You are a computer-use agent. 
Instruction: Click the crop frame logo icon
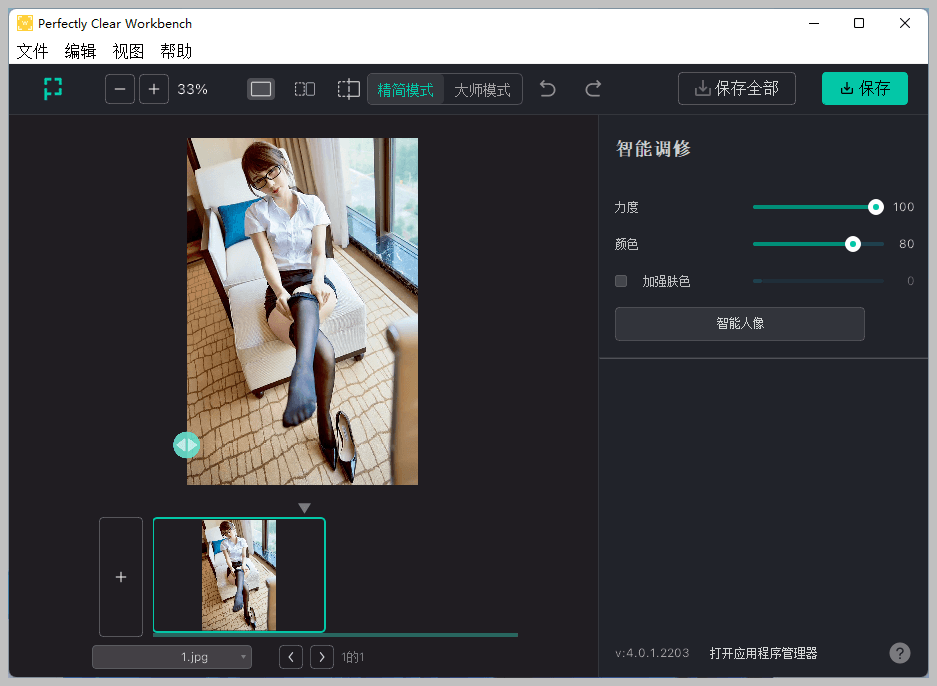(53, 89)
